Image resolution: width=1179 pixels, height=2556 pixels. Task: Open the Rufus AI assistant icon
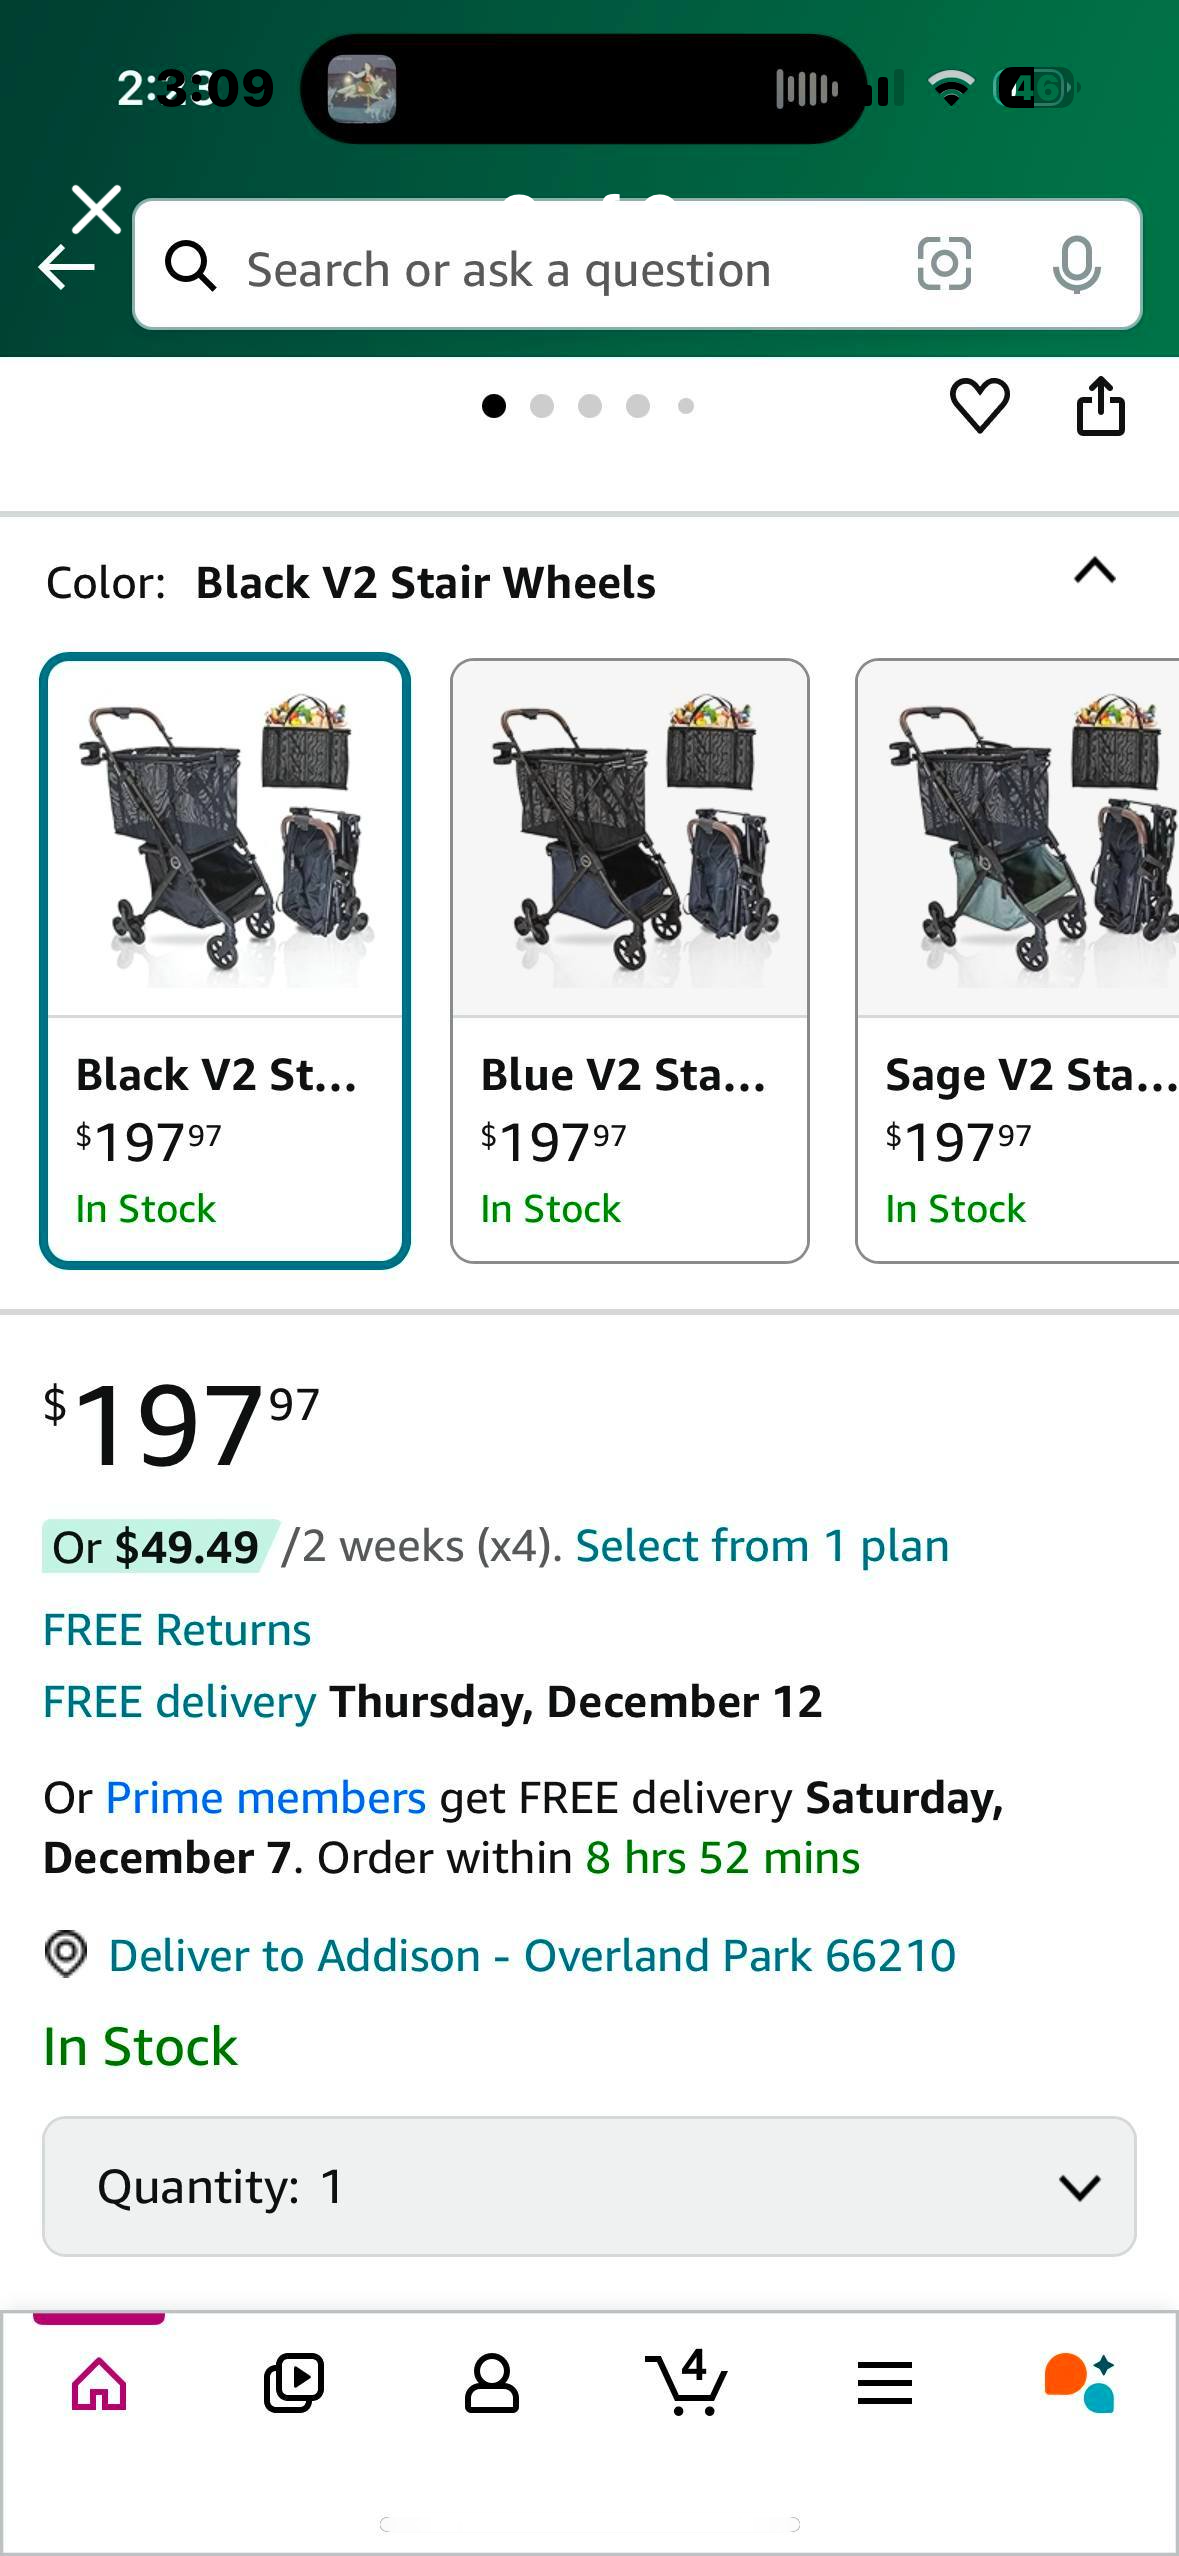(1080, 2384)
